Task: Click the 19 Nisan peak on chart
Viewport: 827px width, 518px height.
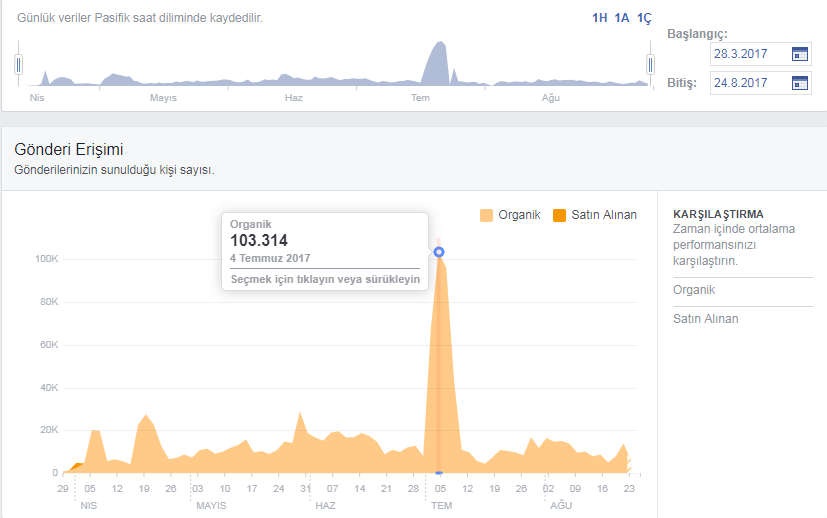Action: 146,416
